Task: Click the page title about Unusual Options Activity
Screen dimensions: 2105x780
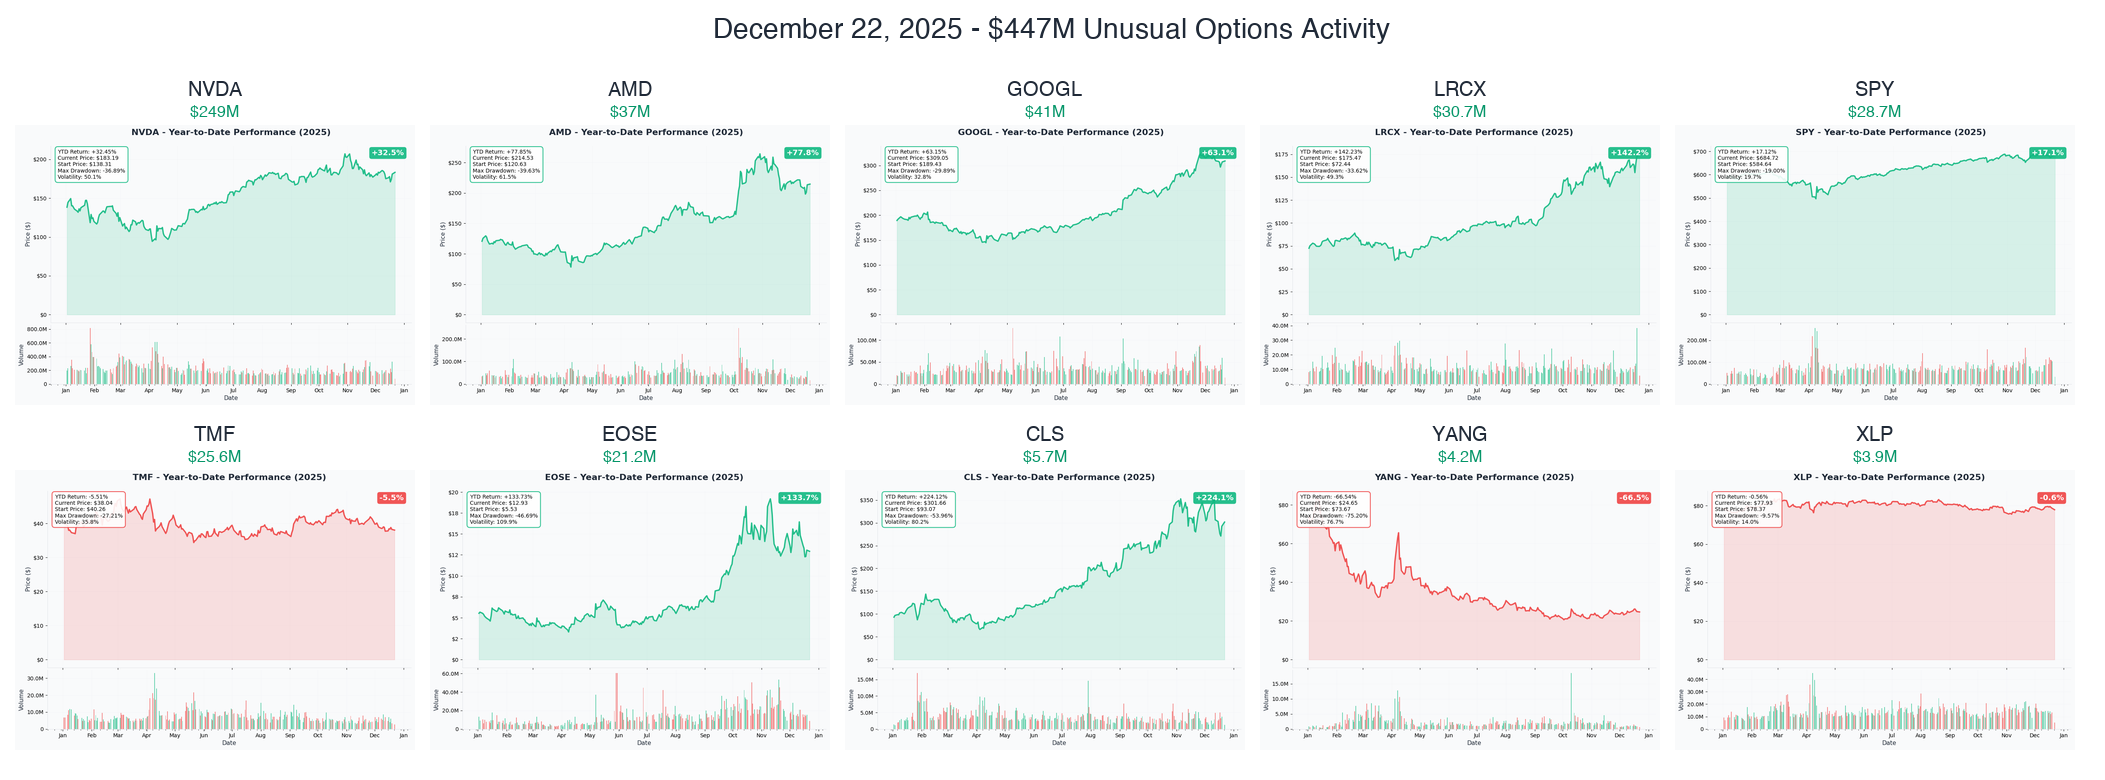Action: (x=1051, y=29)
